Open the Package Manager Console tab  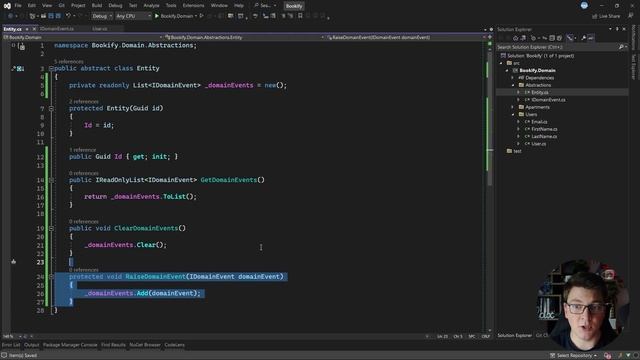(70, 345)
